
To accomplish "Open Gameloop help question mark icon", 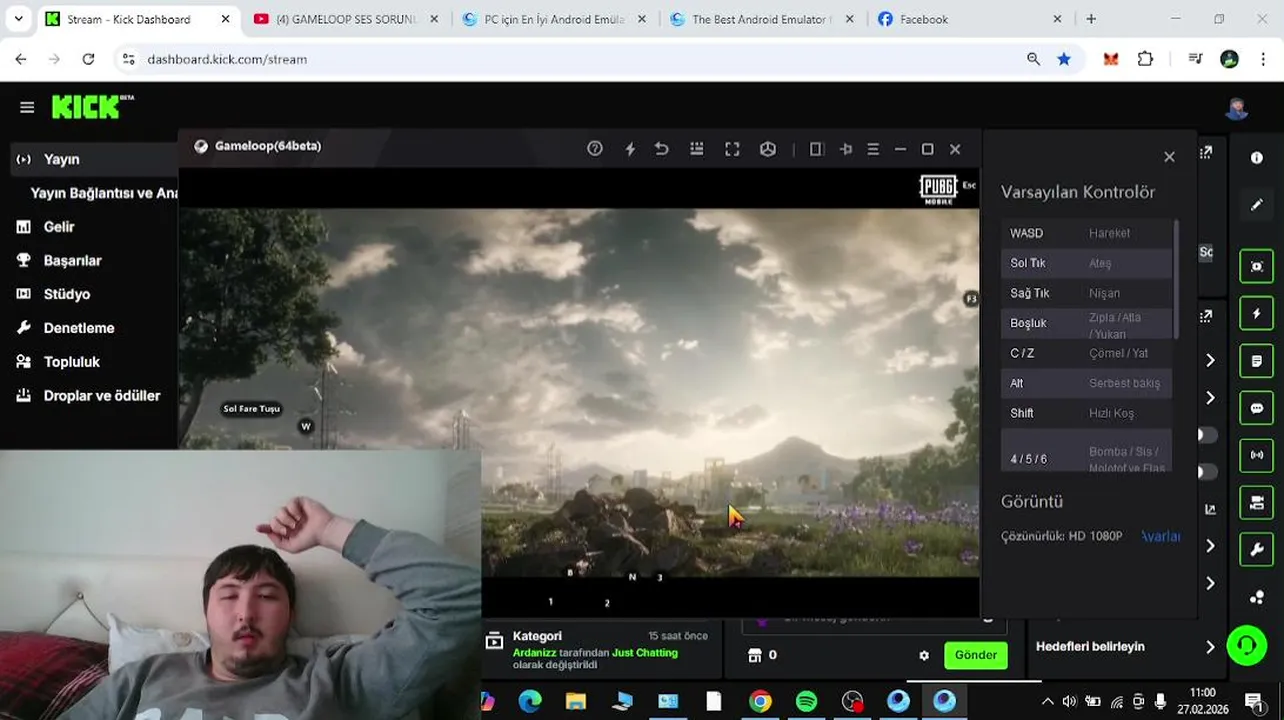I will (x=595, y=149).
